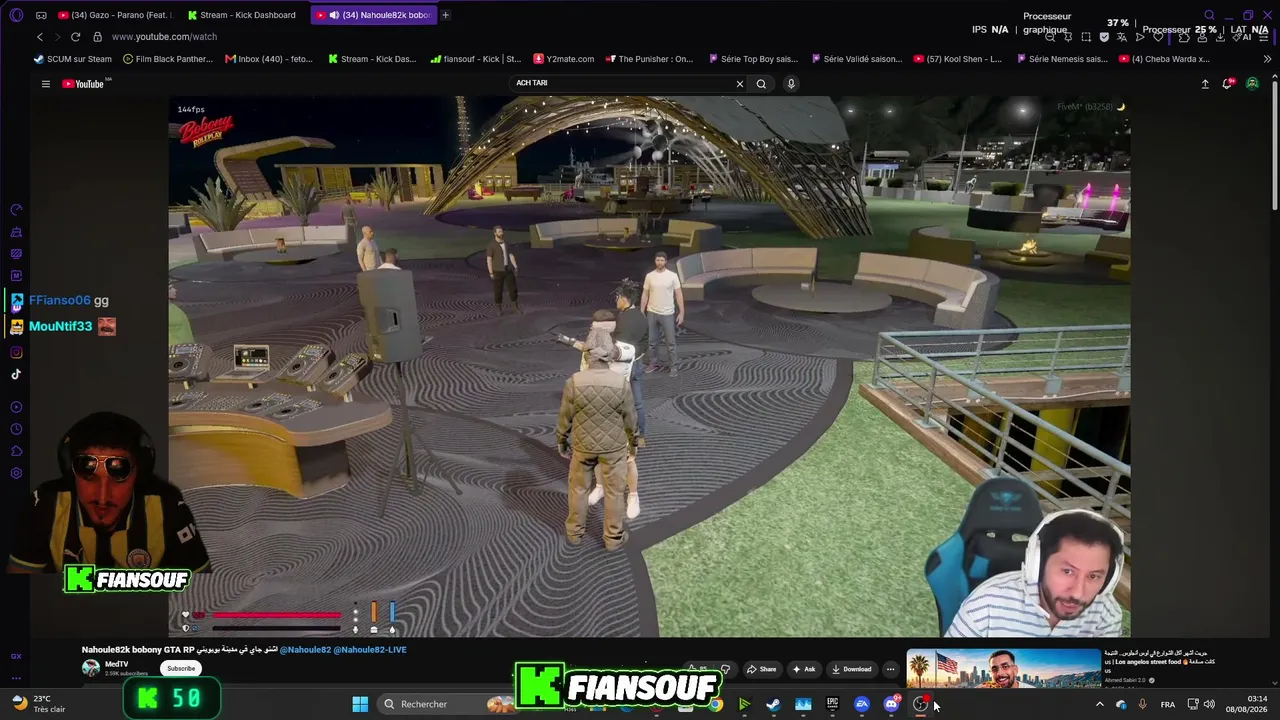Open the YouTube account avatar menu
The image size is (1280, 720).
[1252, 84]
